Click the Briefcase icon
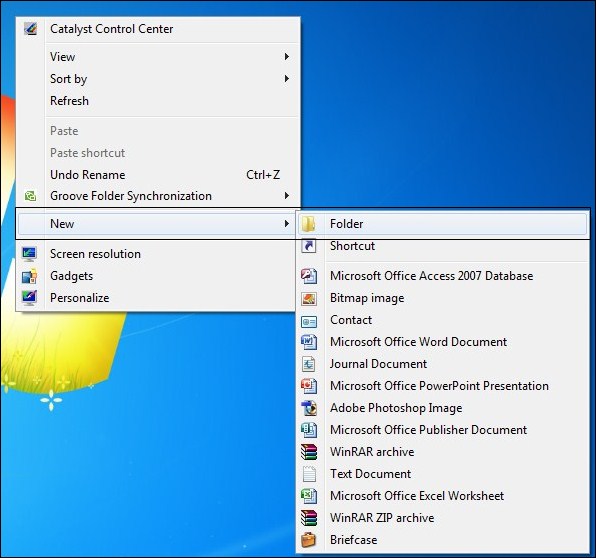Image resolution: width=596 pixels, height=558 pixels. [x=309, y=540]
